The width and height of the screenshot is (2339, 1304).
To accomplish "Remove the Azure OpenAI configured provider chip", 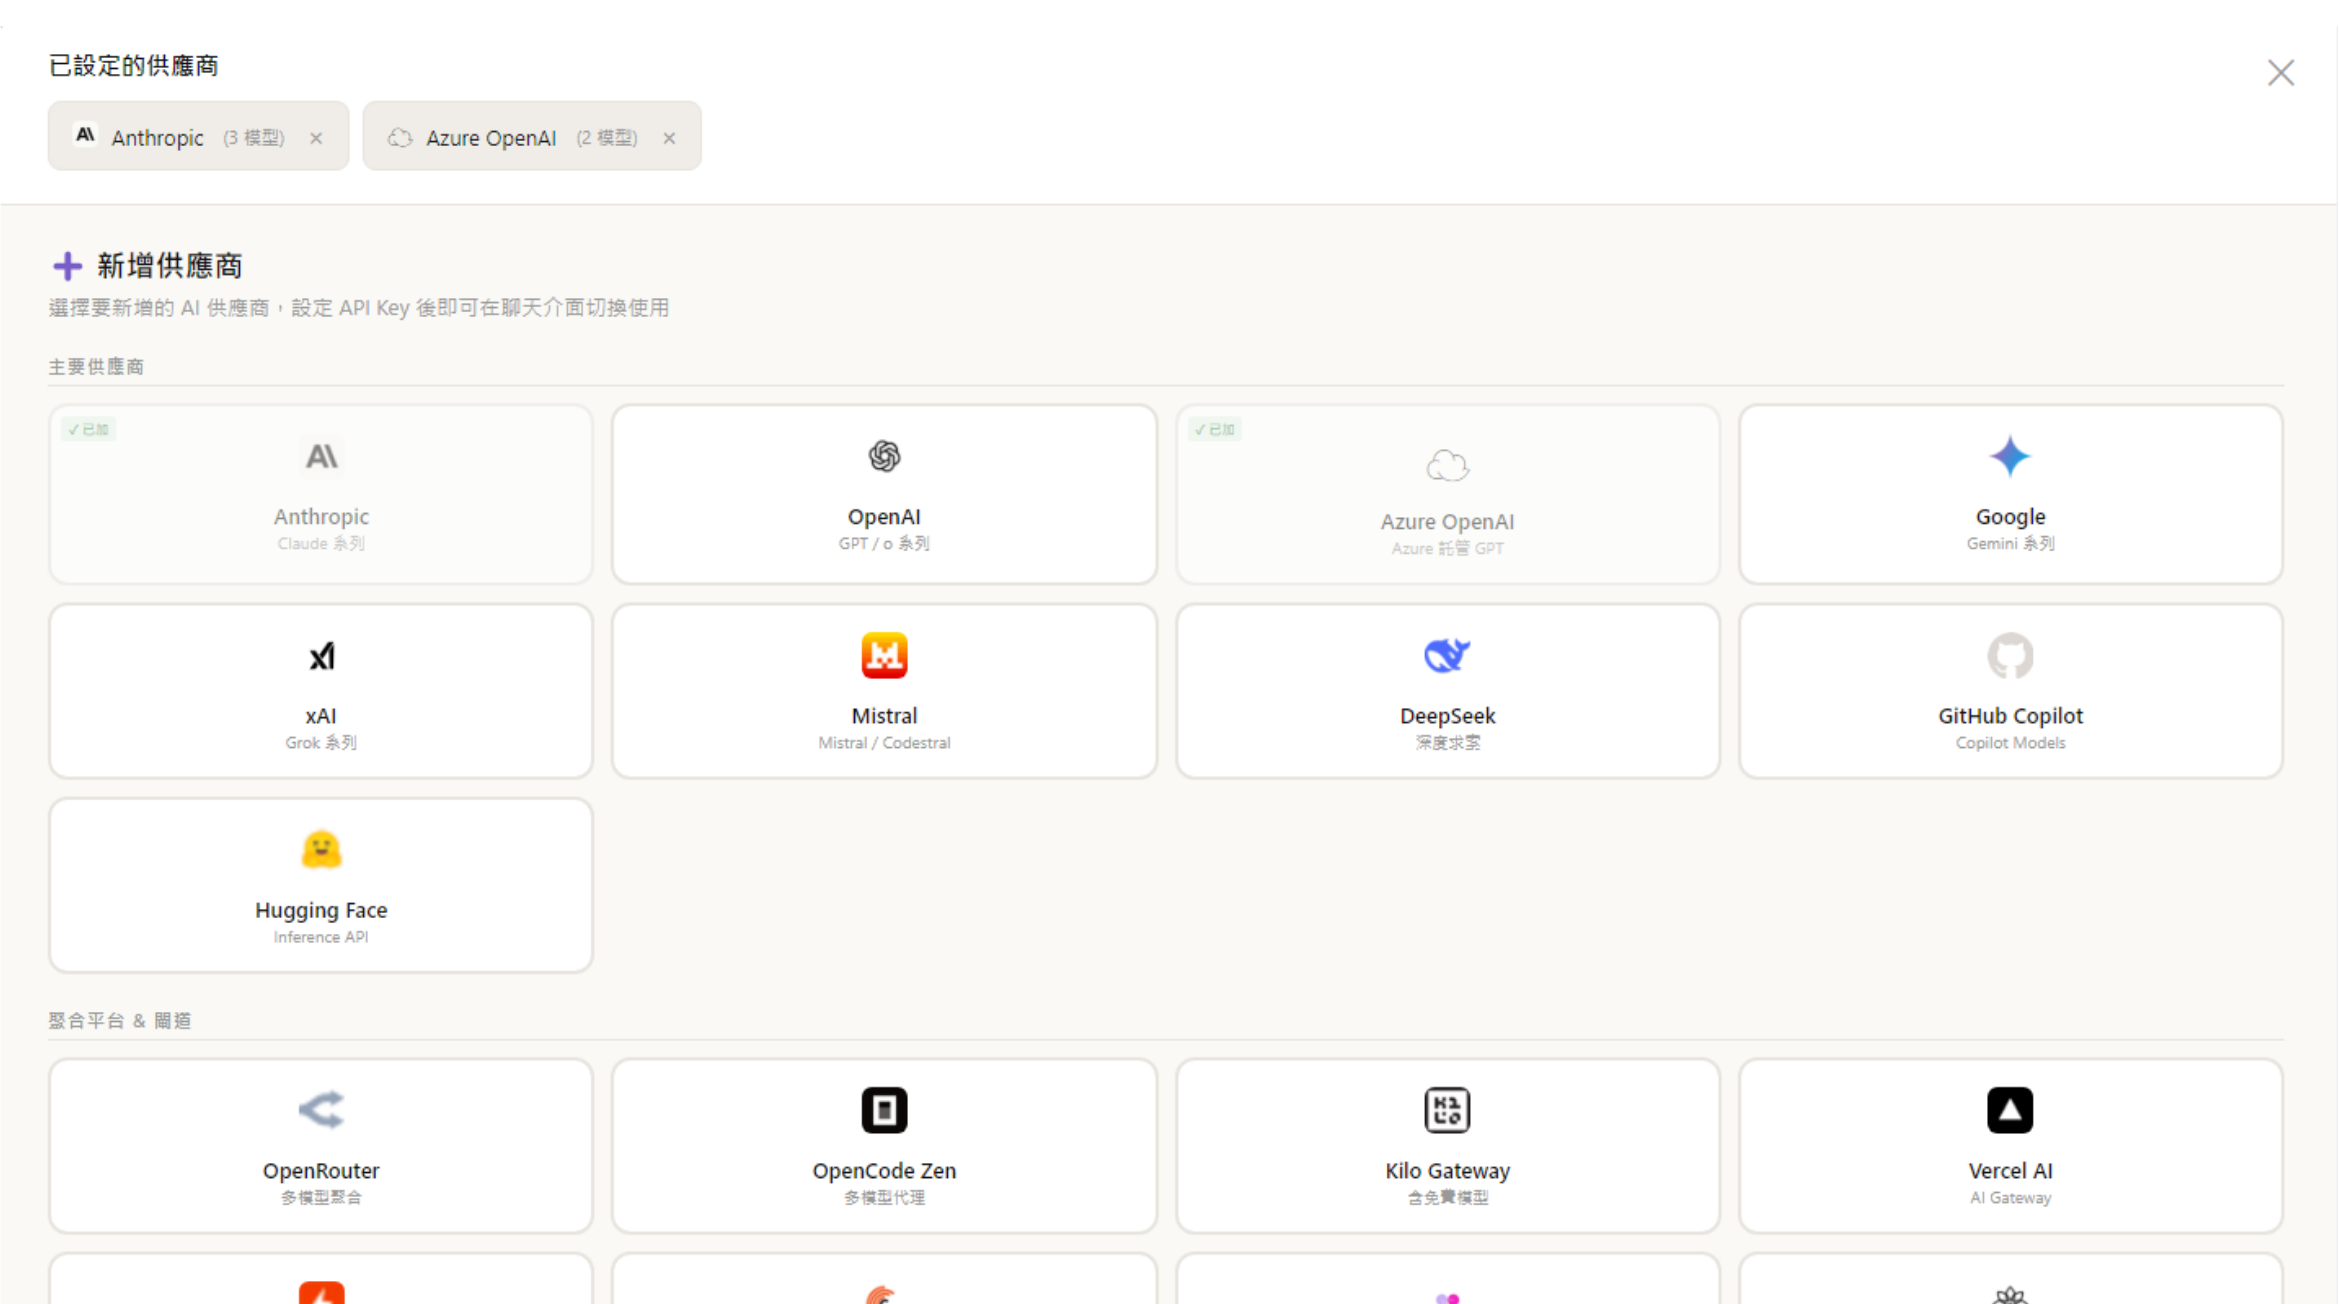I will click(x=669, y=138).
